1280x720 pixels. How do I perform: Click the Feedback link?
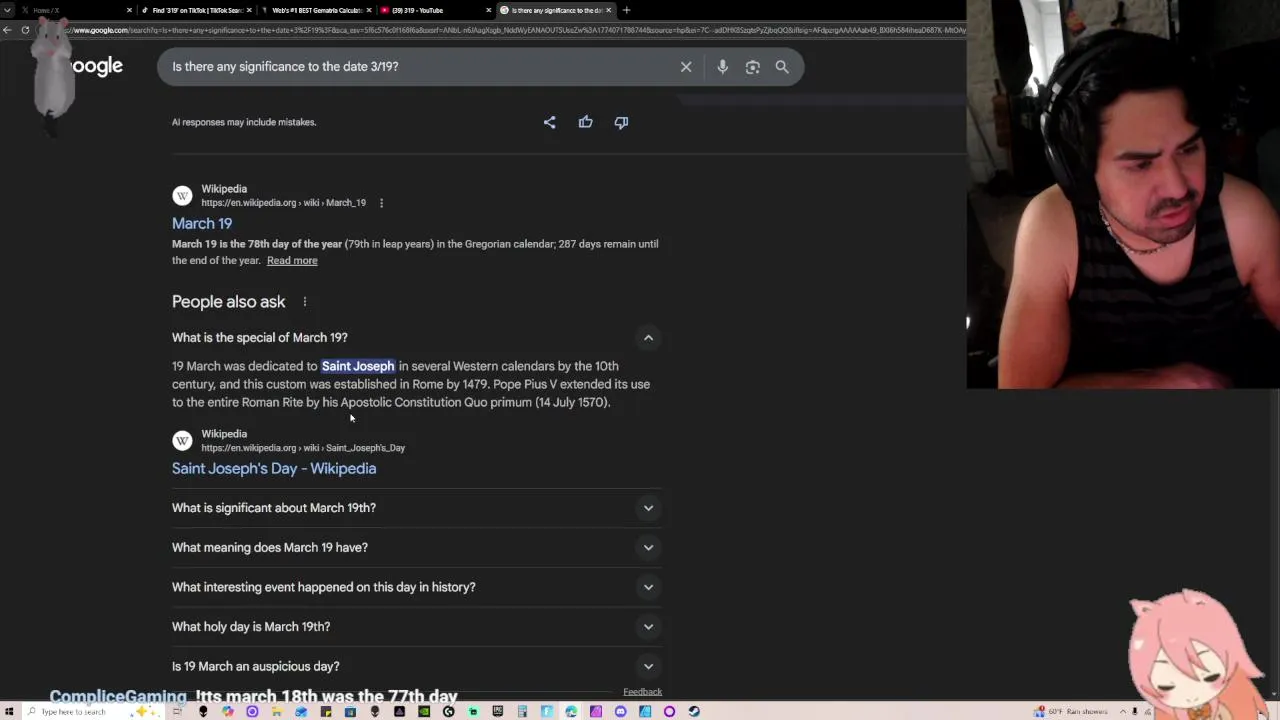(642, 692)
